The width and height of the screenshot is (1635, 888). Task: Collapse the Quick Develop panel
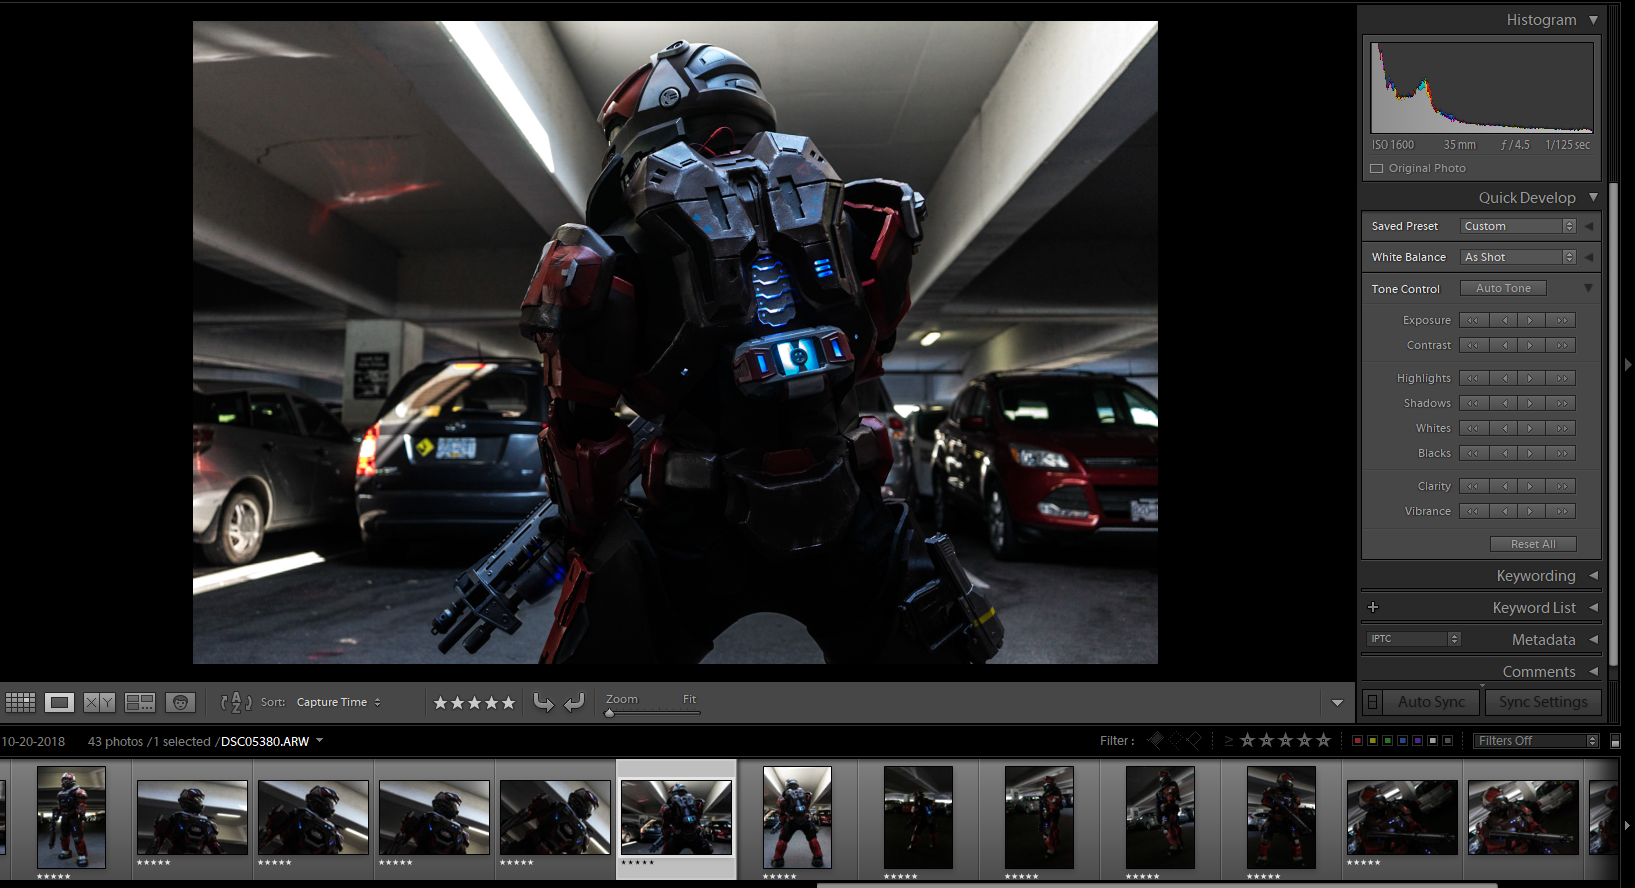click(x=1593, y=198)
